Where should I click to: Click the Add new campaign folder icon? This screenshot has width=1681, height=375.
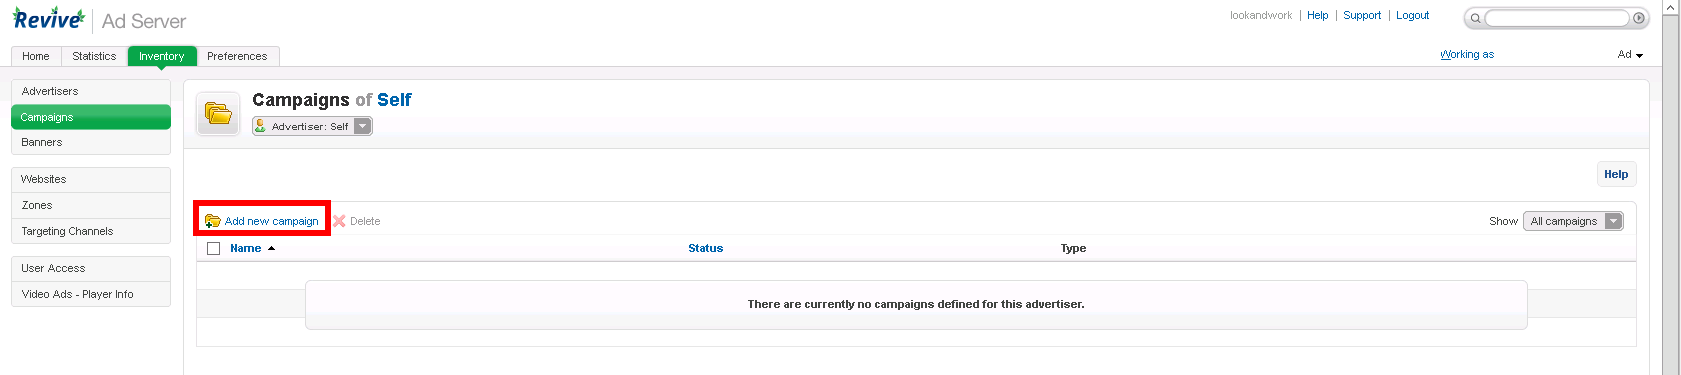pos(212,221)
